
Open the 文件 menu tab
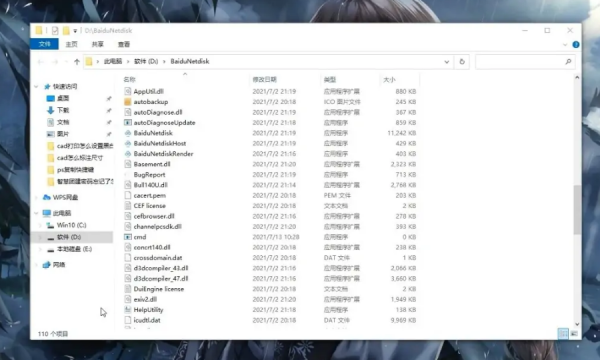pyautogui.click(x=44, y=44)
